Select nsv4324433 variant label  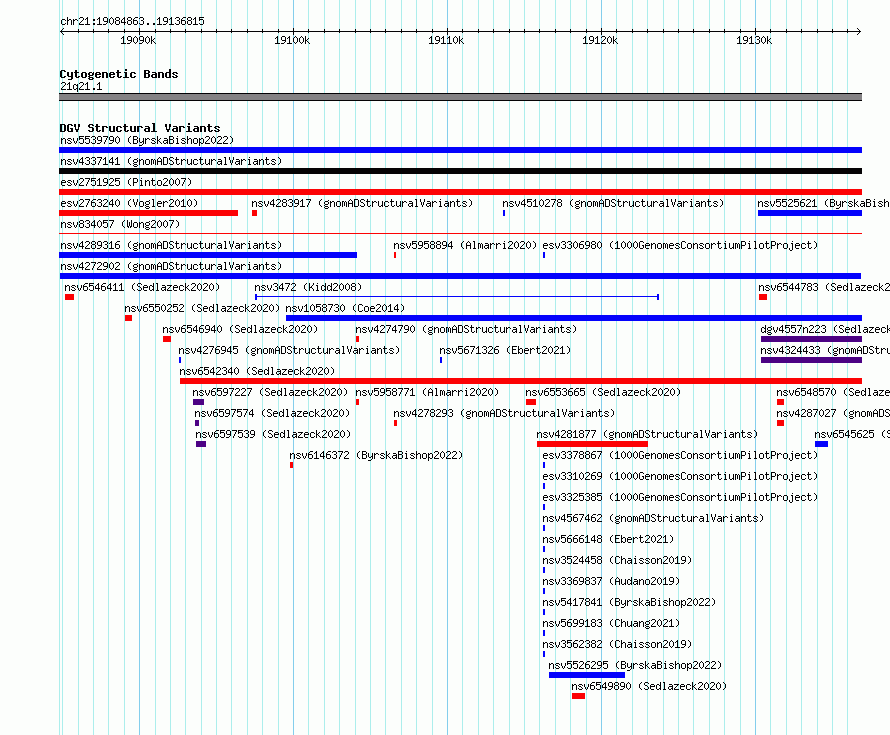click(825, 350)
